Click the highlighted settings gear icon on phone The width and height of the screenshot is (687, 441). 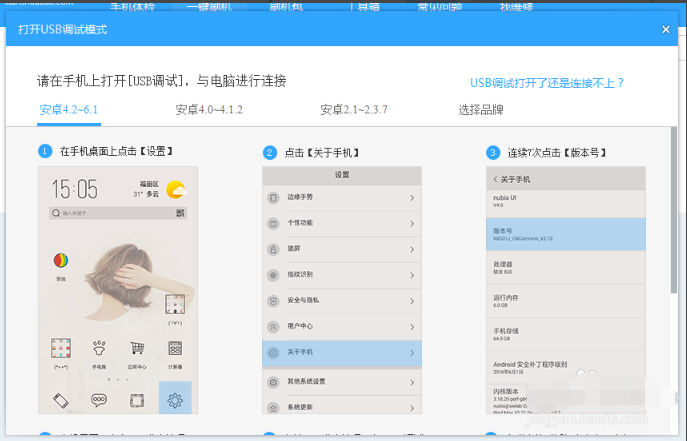coord(175,400)
